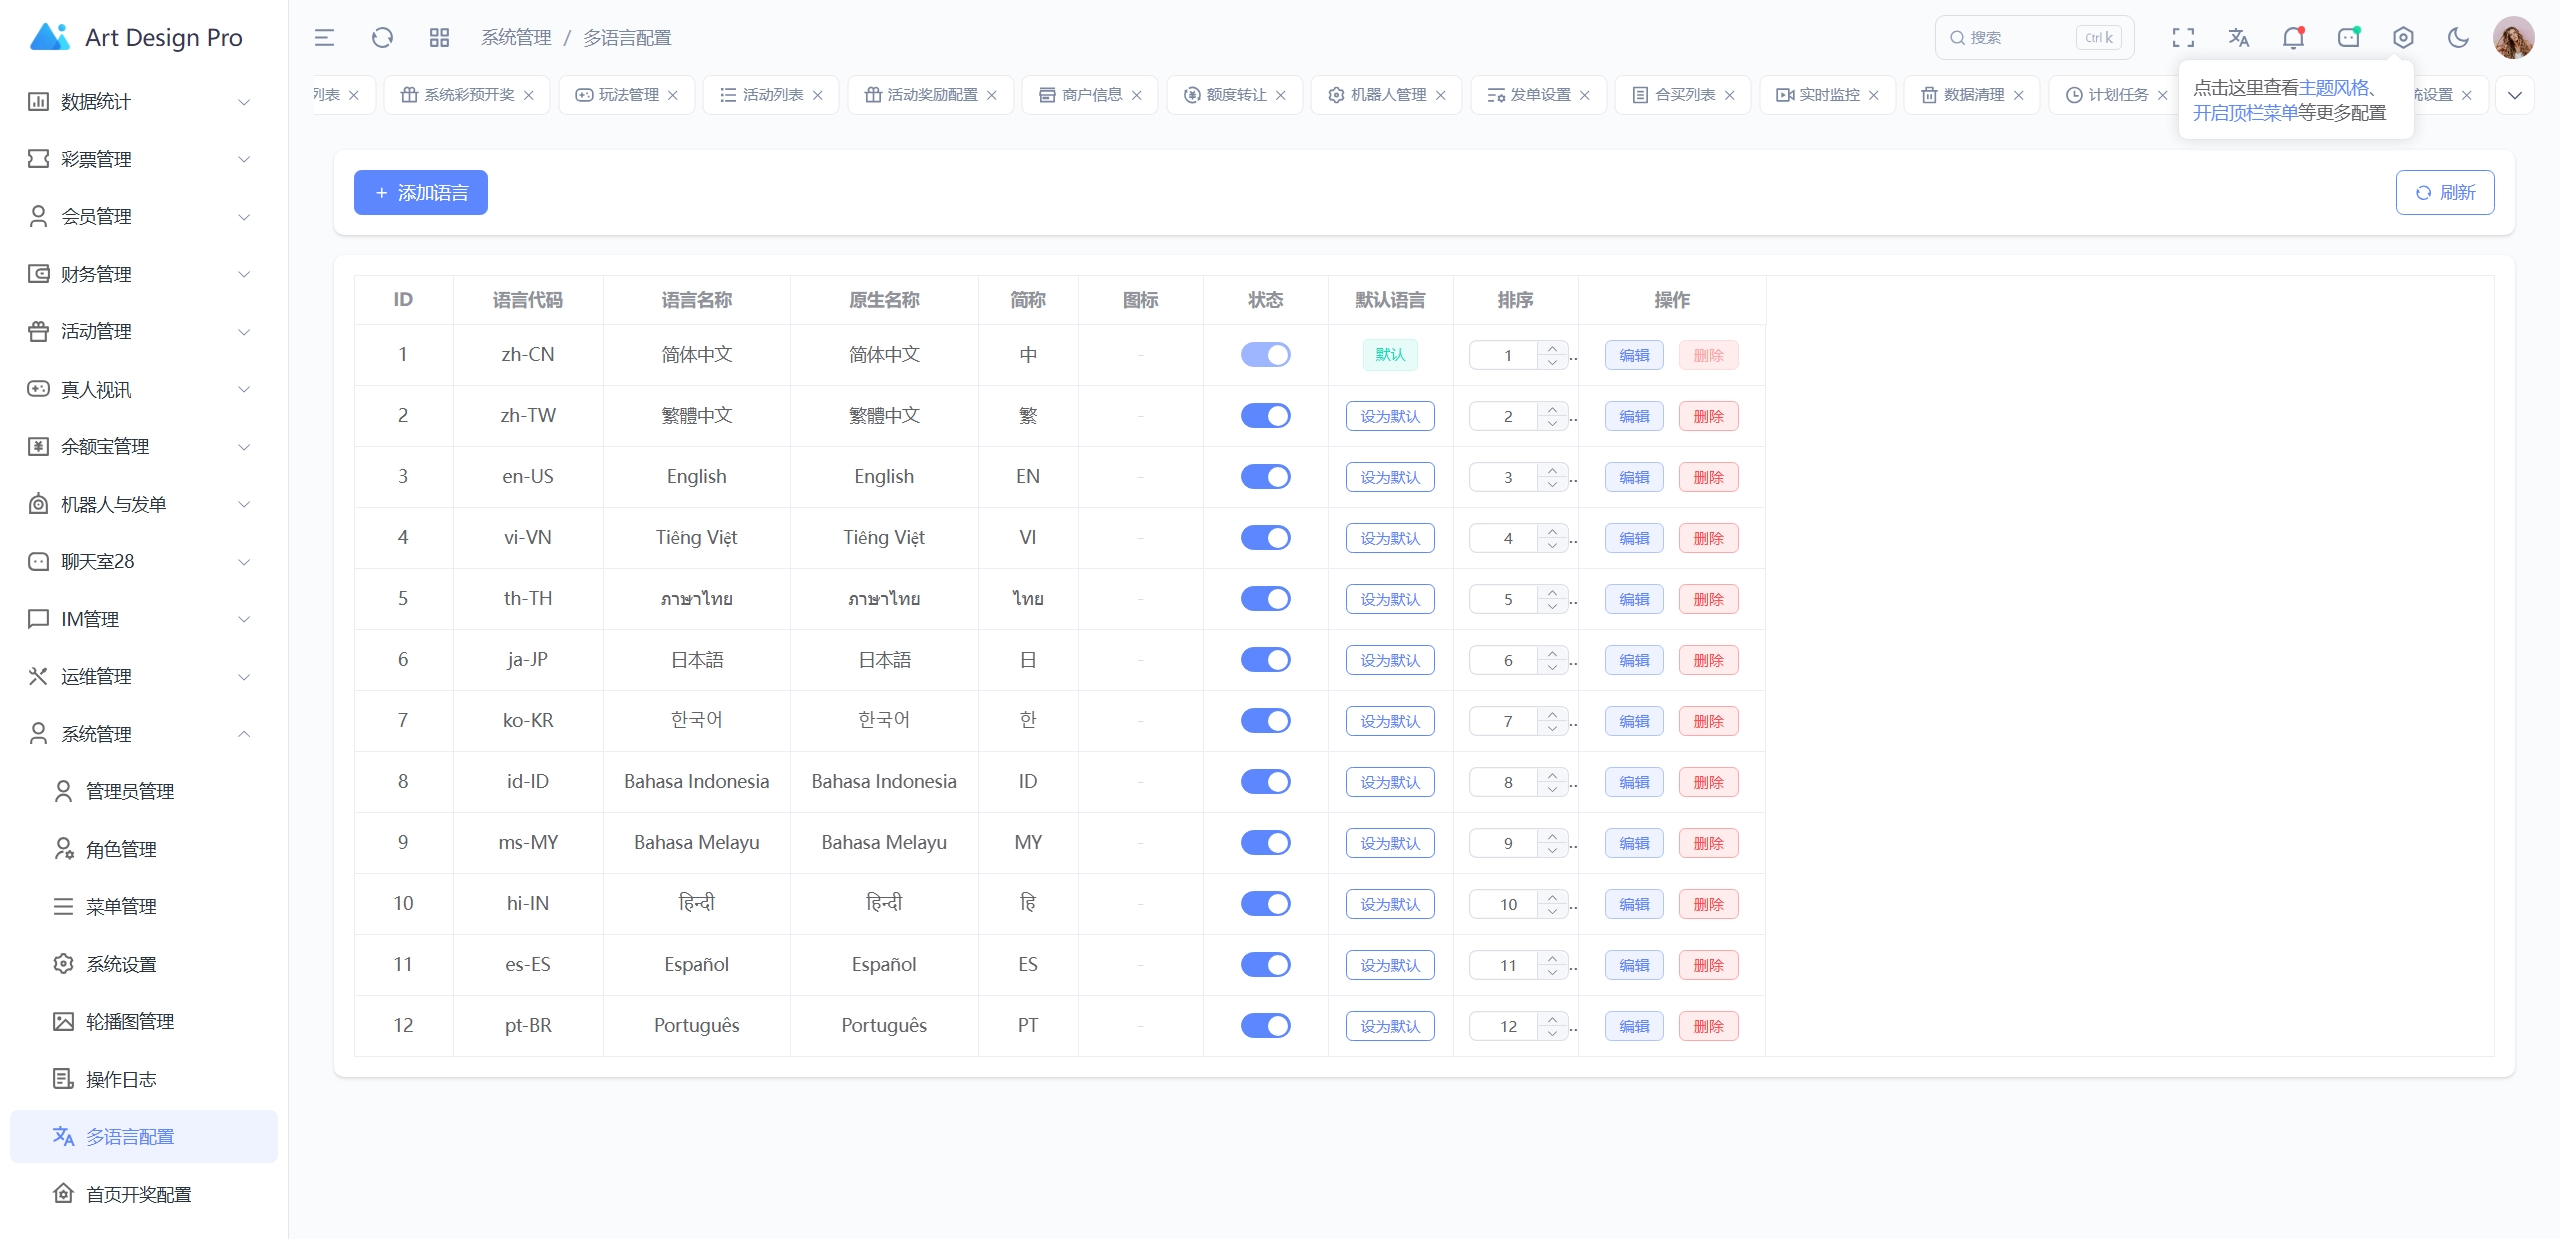
Task: Switch to dark mode with the moon icon
Action: point(2458,37)
